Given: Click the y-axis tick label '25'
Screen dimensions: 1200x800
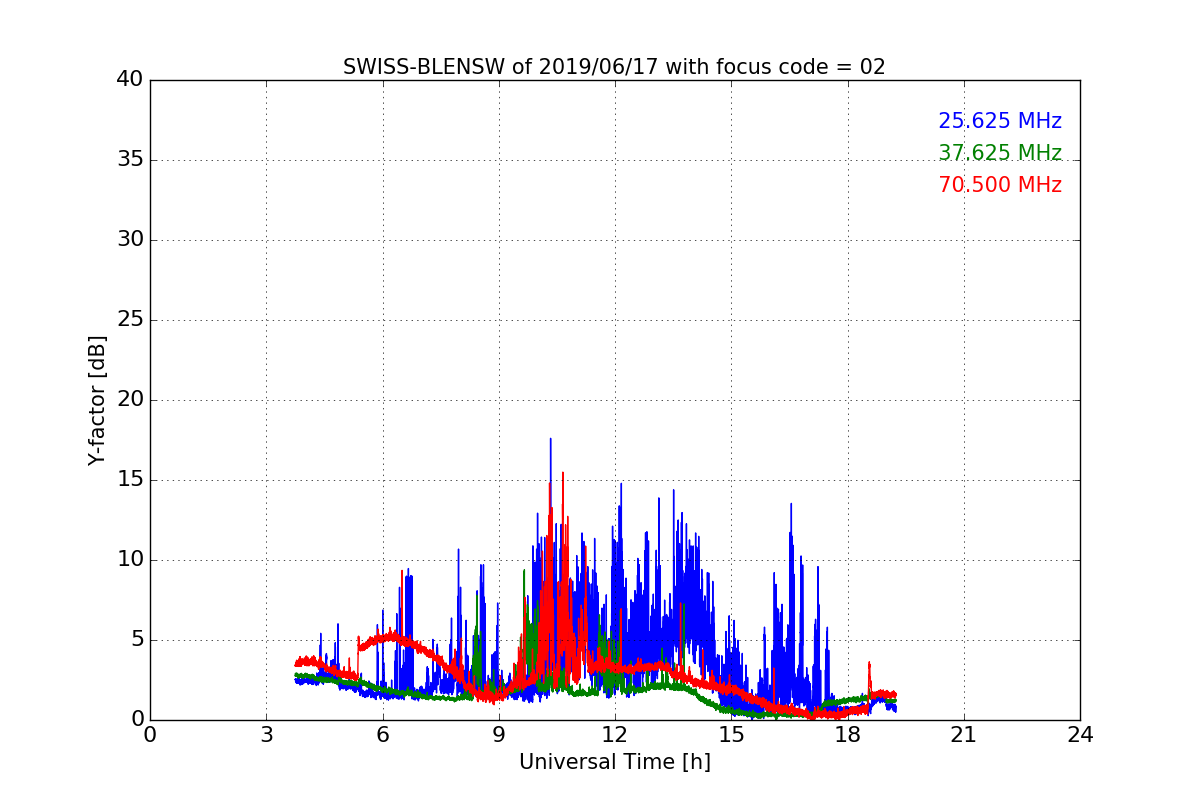Looking at the screenshot, I should [130, 320].
